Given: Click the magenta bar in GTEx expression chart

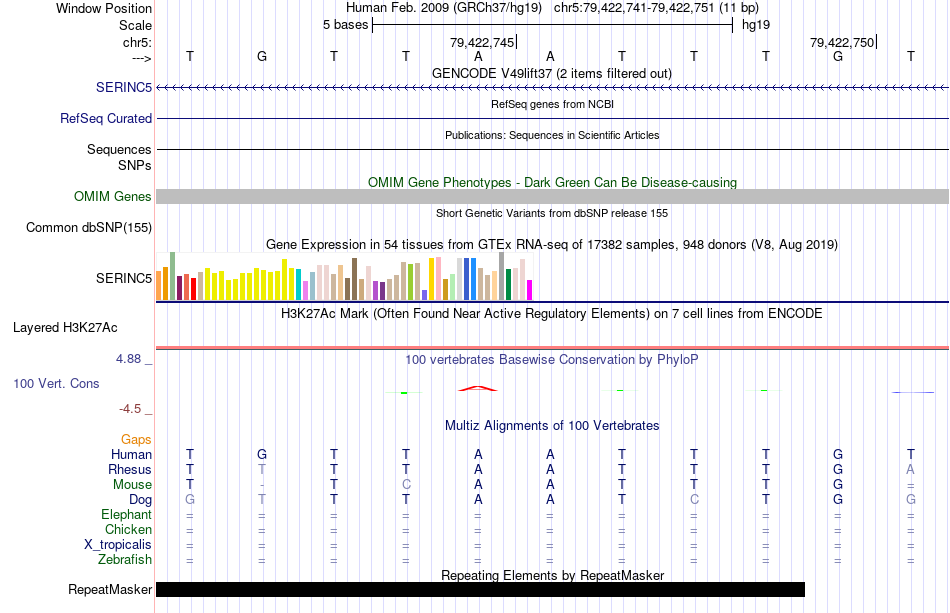Looking at the screenshot, I should pyautogui.click(x=530, y=290).
